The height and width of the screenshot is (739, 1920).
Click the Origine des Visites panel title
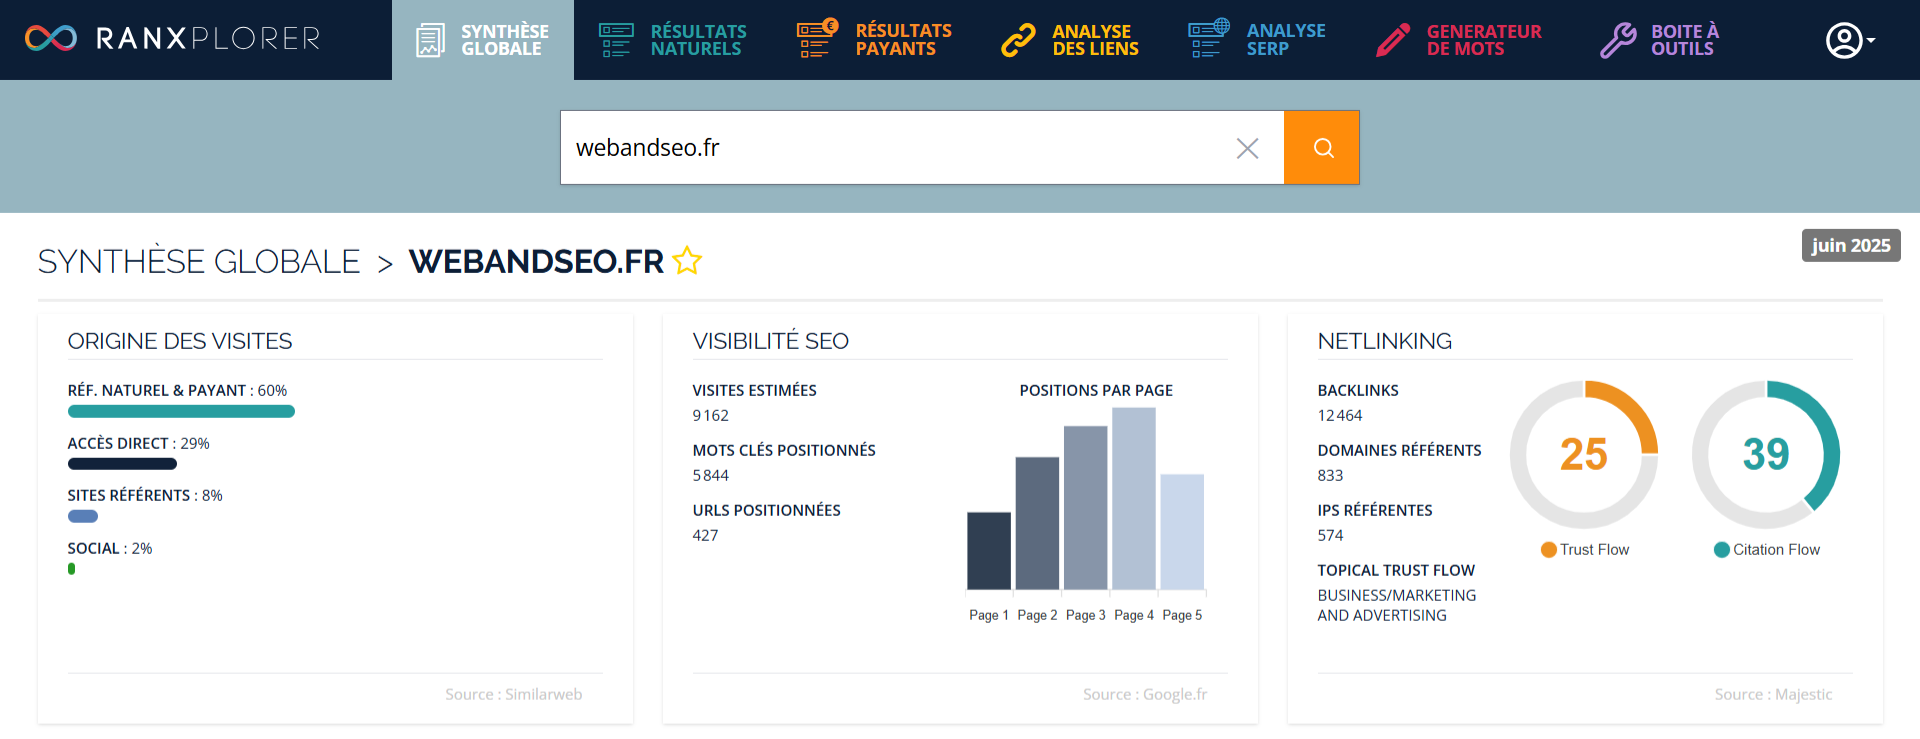click(180, 341)
